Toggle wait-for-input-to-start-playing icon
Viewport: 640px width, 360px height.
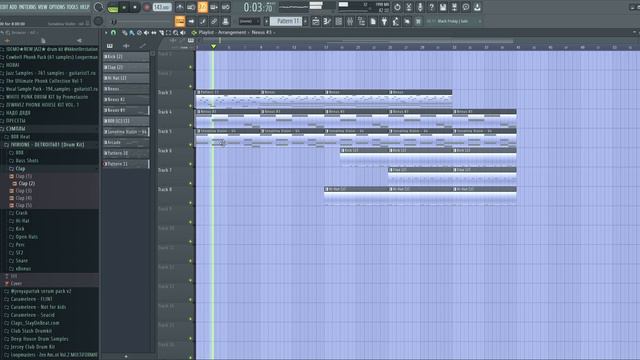[191, 7]
